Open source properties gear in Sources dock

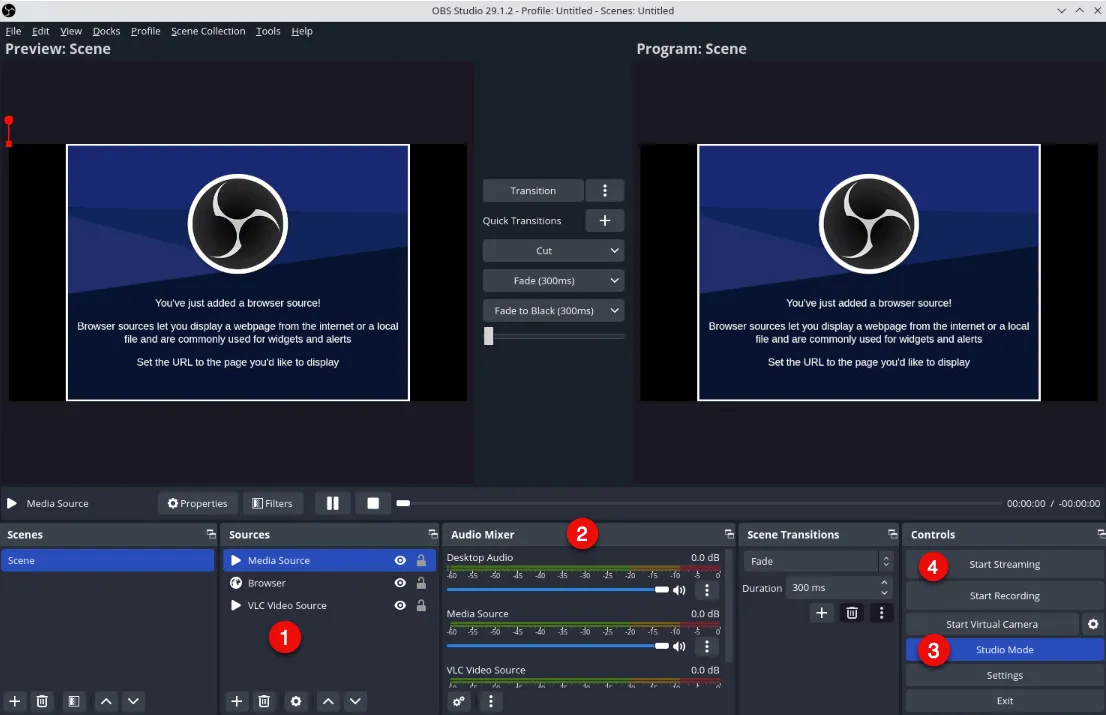pyautogui.click(x=296, y=701)
